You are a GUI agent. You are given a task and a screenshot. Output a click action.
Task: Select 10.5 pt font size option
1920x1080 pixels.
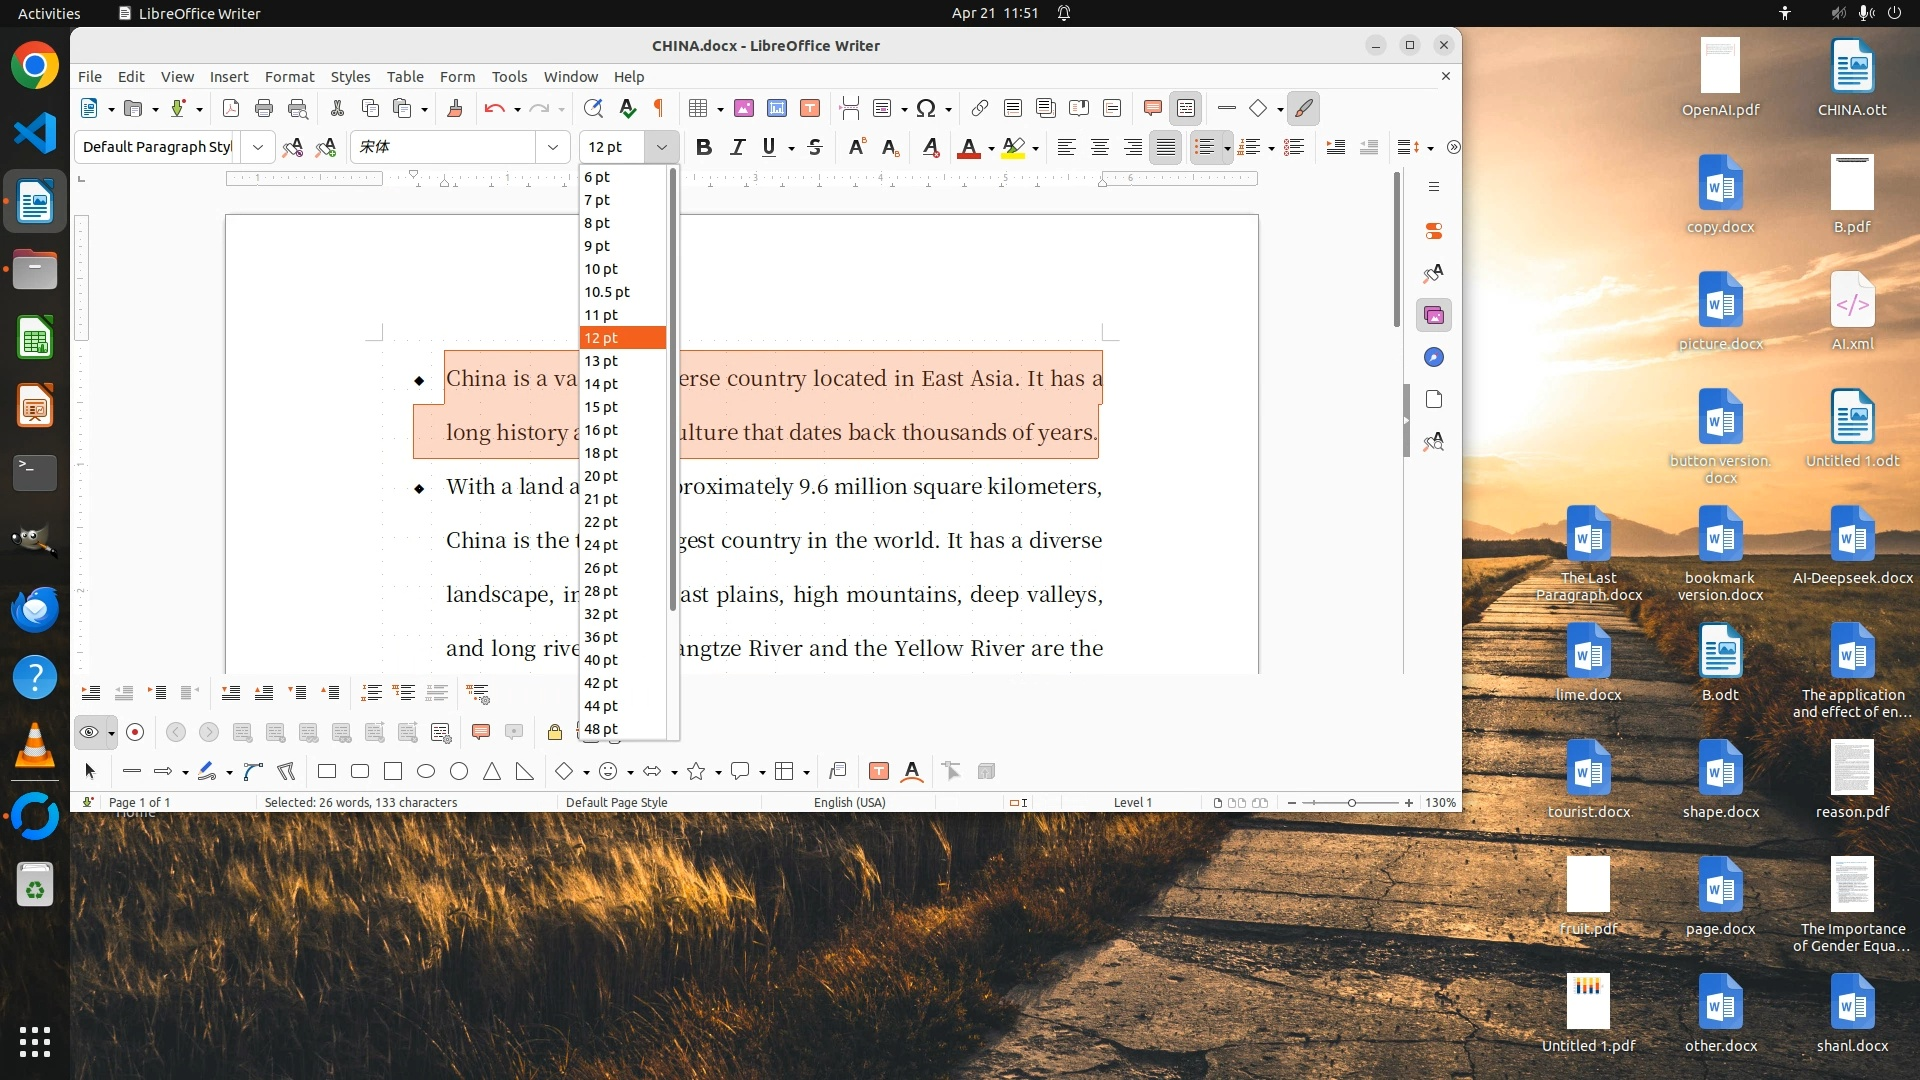click(607, 292)
